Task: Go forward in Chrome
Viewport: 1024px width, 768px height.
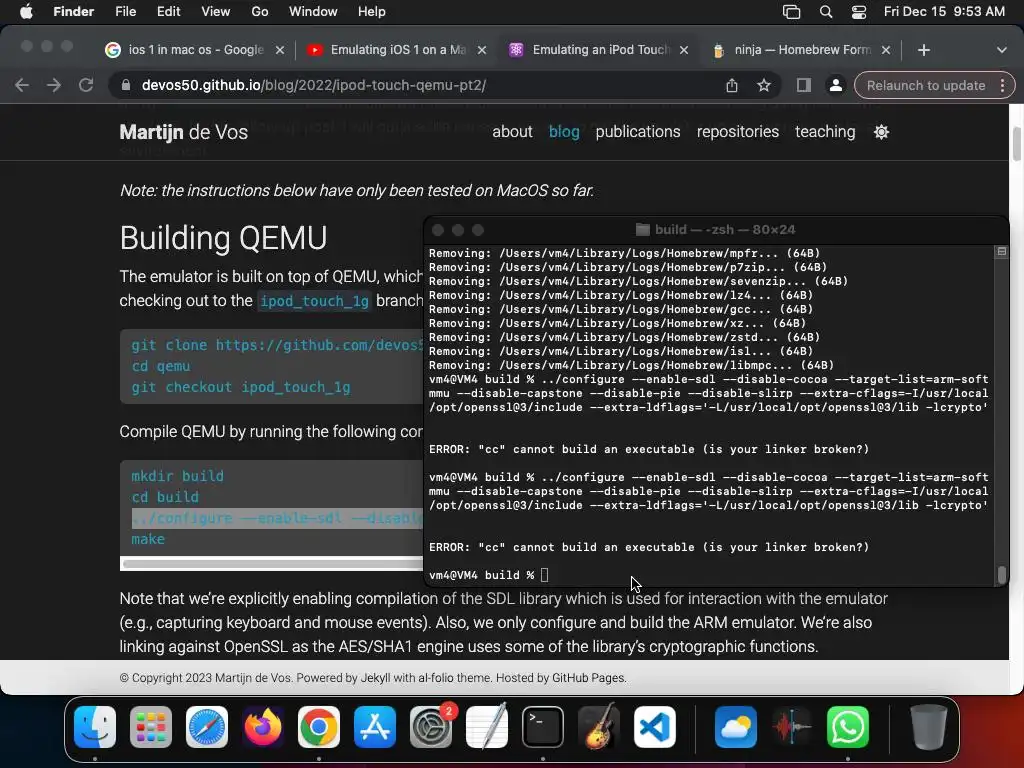Action: pos(54,85)
